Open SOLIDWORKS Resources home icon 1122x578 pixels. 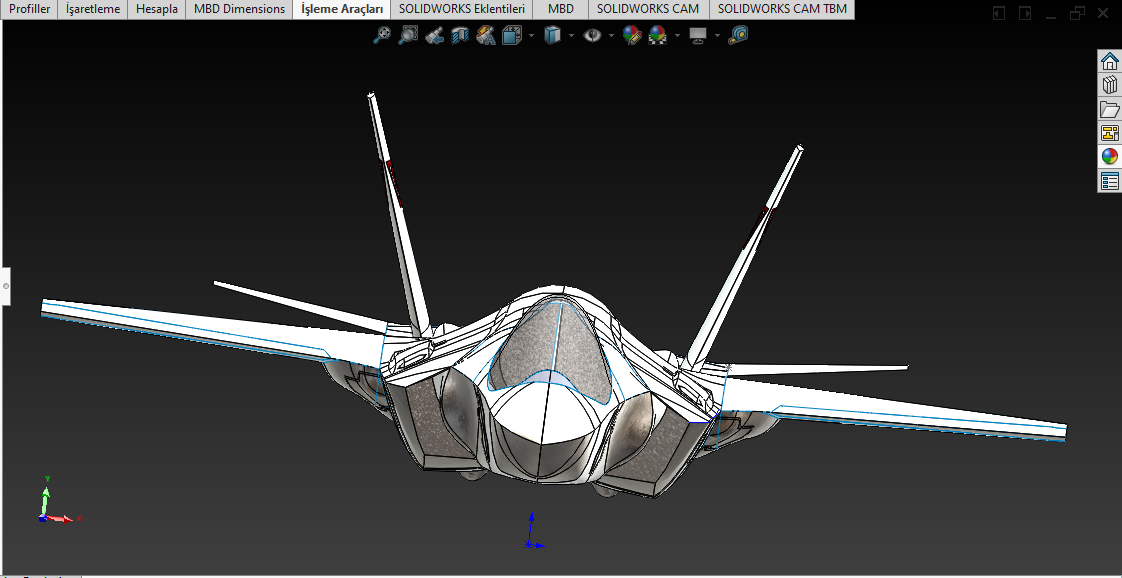[1109, 61]
